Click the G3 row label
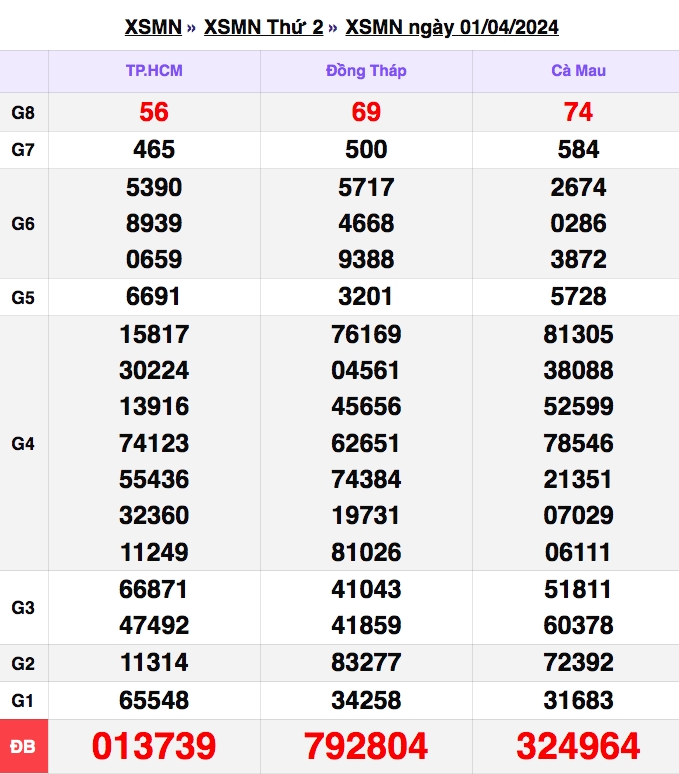Screen dimensions: 679x774 [x=23, y=608]
